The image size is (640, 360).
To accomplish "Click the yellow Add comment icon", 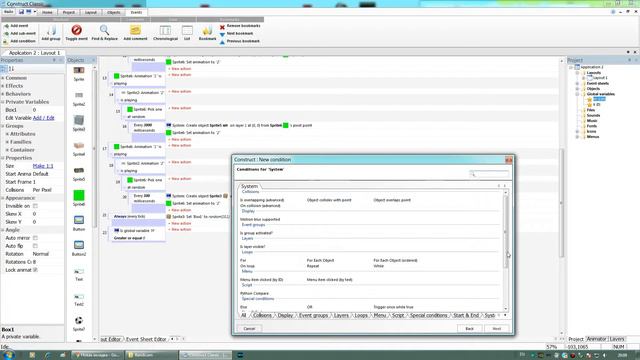I will pos(135,30).
